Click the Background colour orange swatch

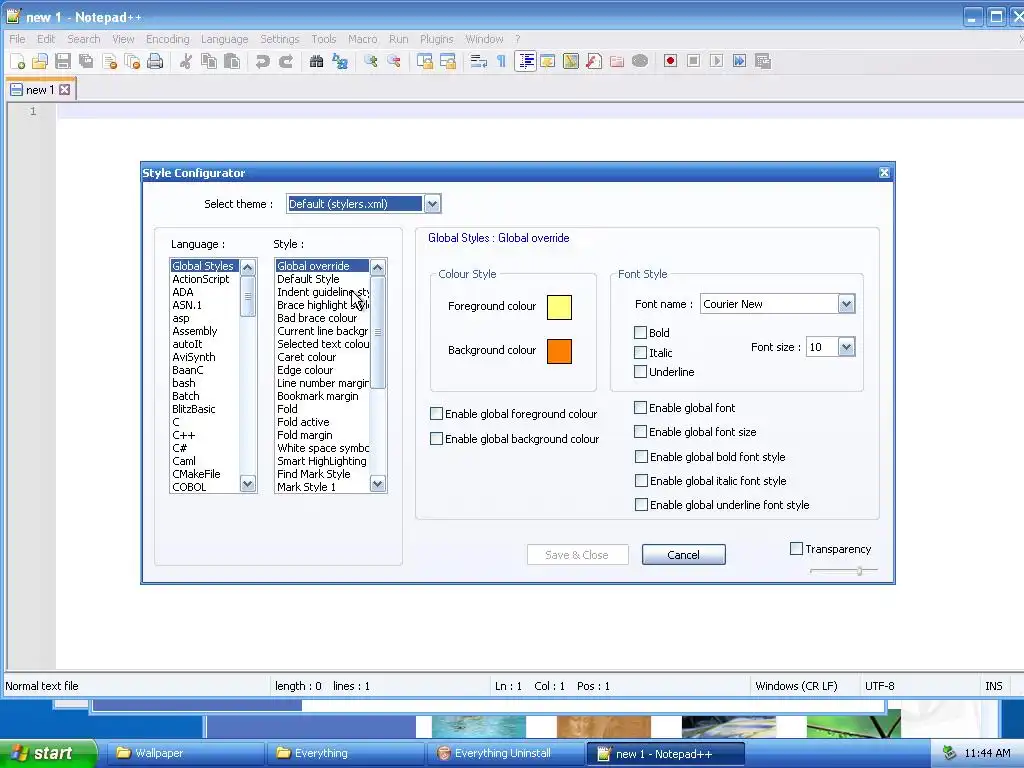point(559,351)
